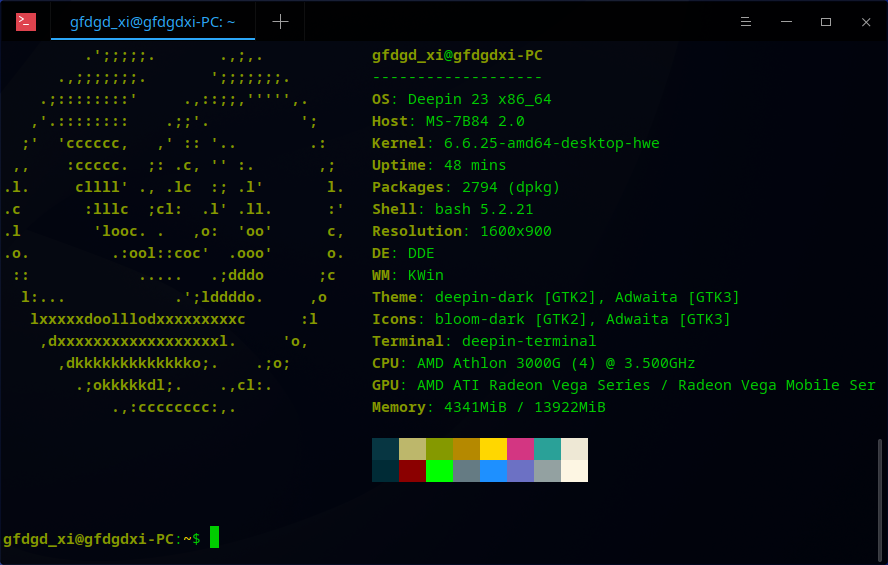Click the red terminal app icon
Viewport: 888px width, 565px height.
tap(25, 22)
